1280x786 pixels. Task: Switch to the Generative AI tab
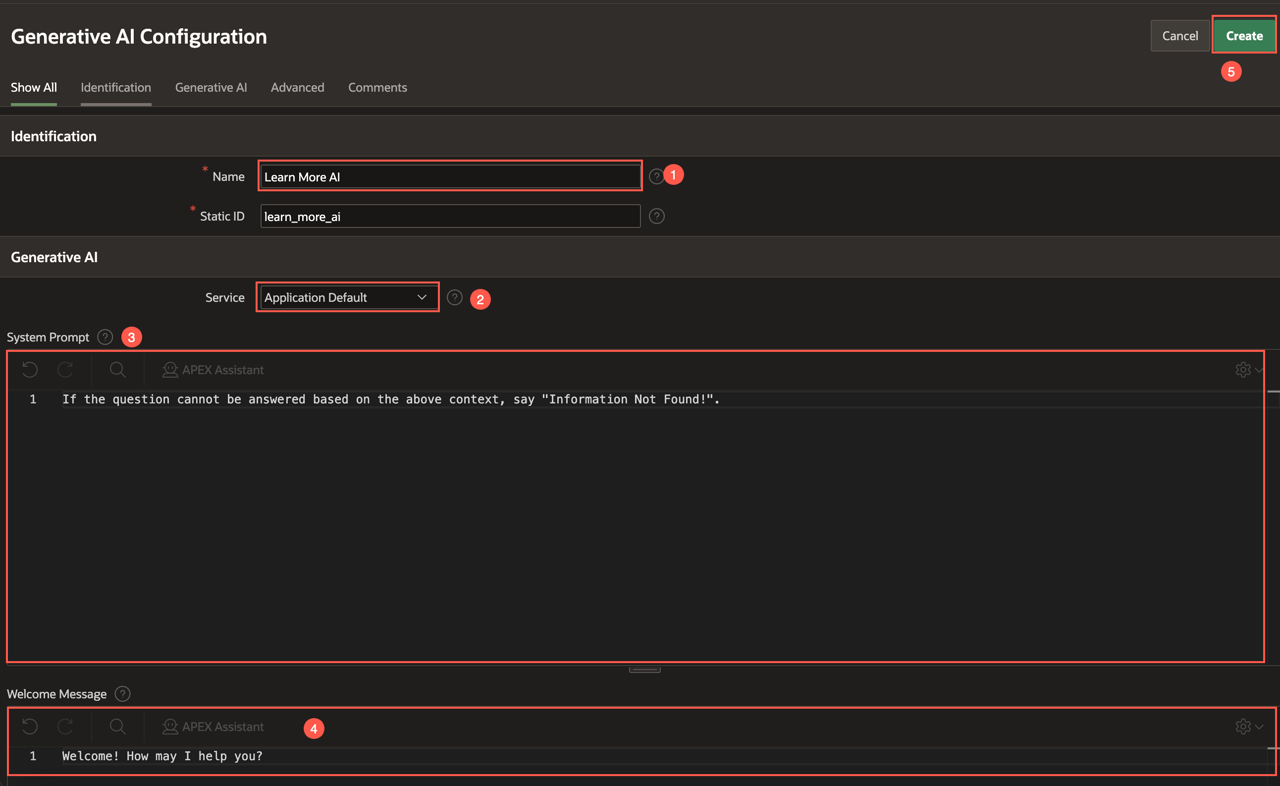211,88
